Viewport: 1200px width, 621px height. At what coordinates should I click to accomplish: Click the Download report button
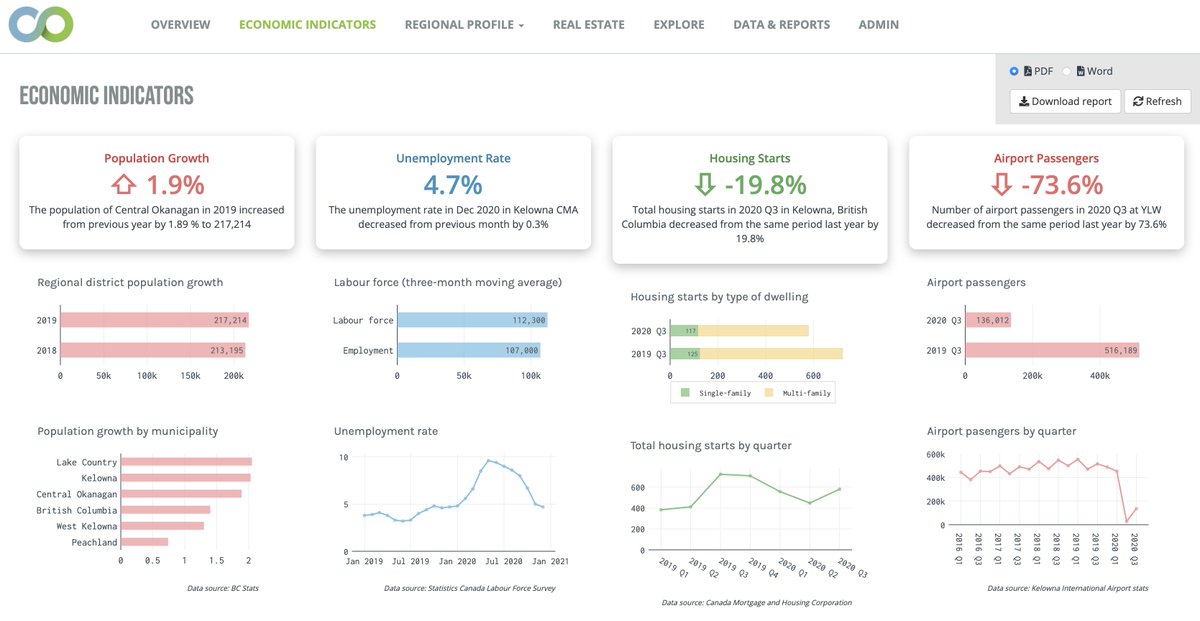1065,101
